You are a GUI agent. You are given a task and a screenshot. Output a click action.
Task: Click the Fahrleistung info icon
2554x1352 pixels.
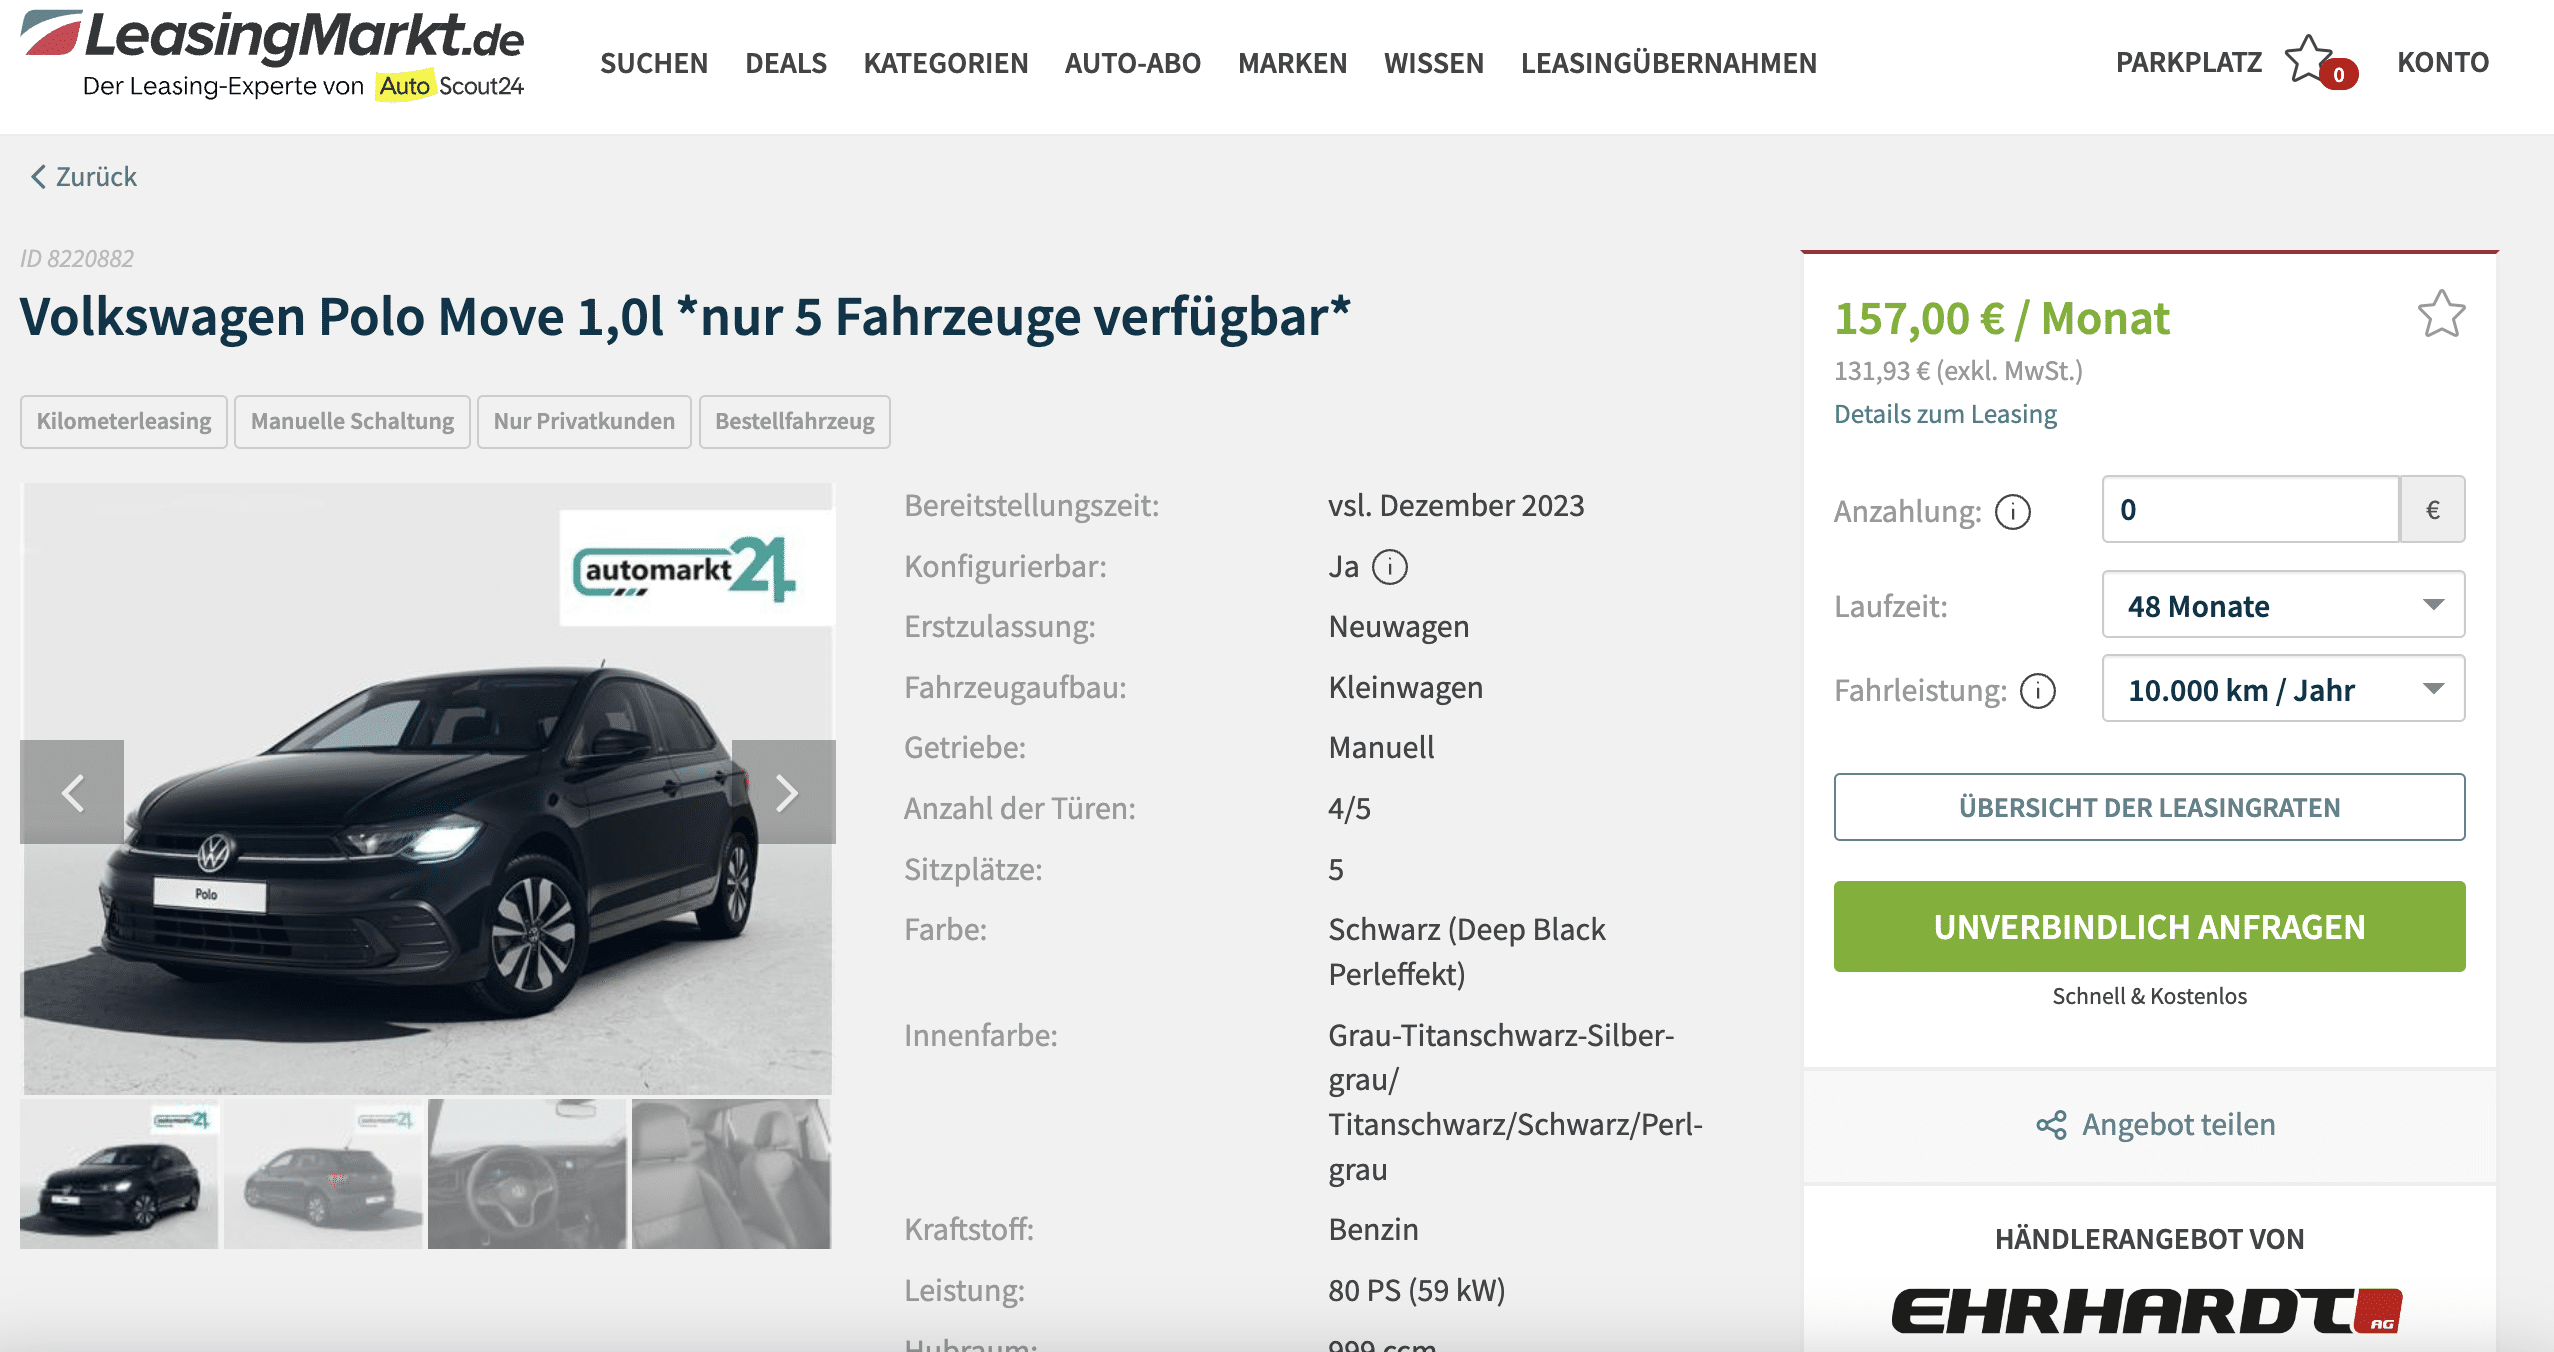[2037, 691]
